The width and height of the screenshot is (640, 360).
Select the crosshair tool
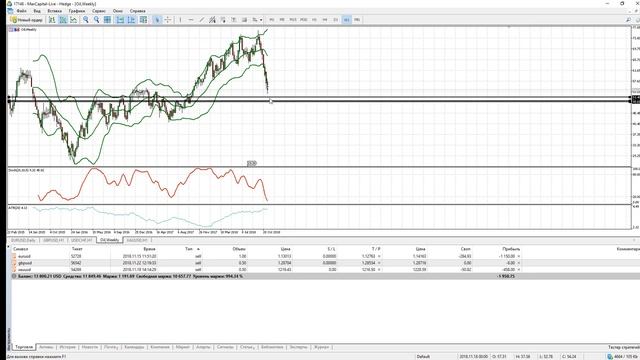[168, 20]
